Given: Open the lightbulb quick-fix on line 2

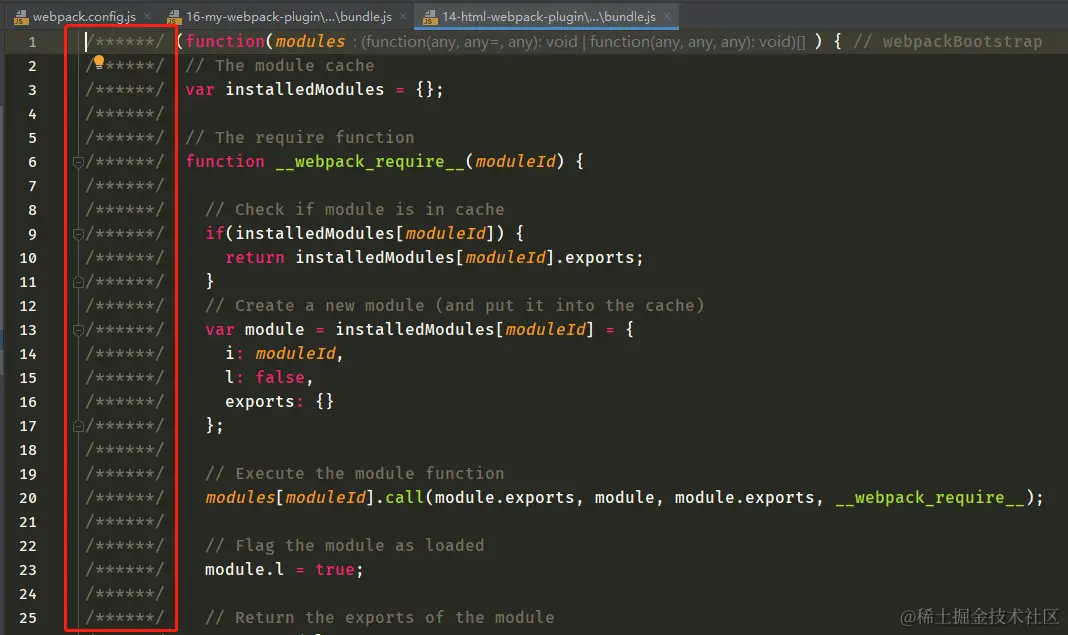Looking at the screenshot, I should coord(99,62).
